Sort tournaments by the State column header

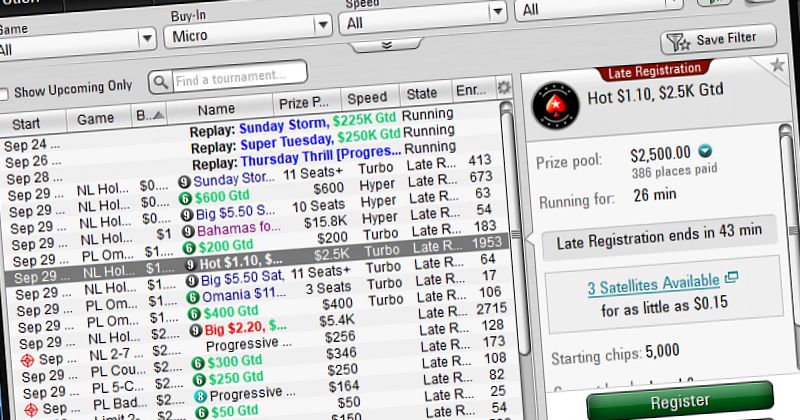click(422, 94)
